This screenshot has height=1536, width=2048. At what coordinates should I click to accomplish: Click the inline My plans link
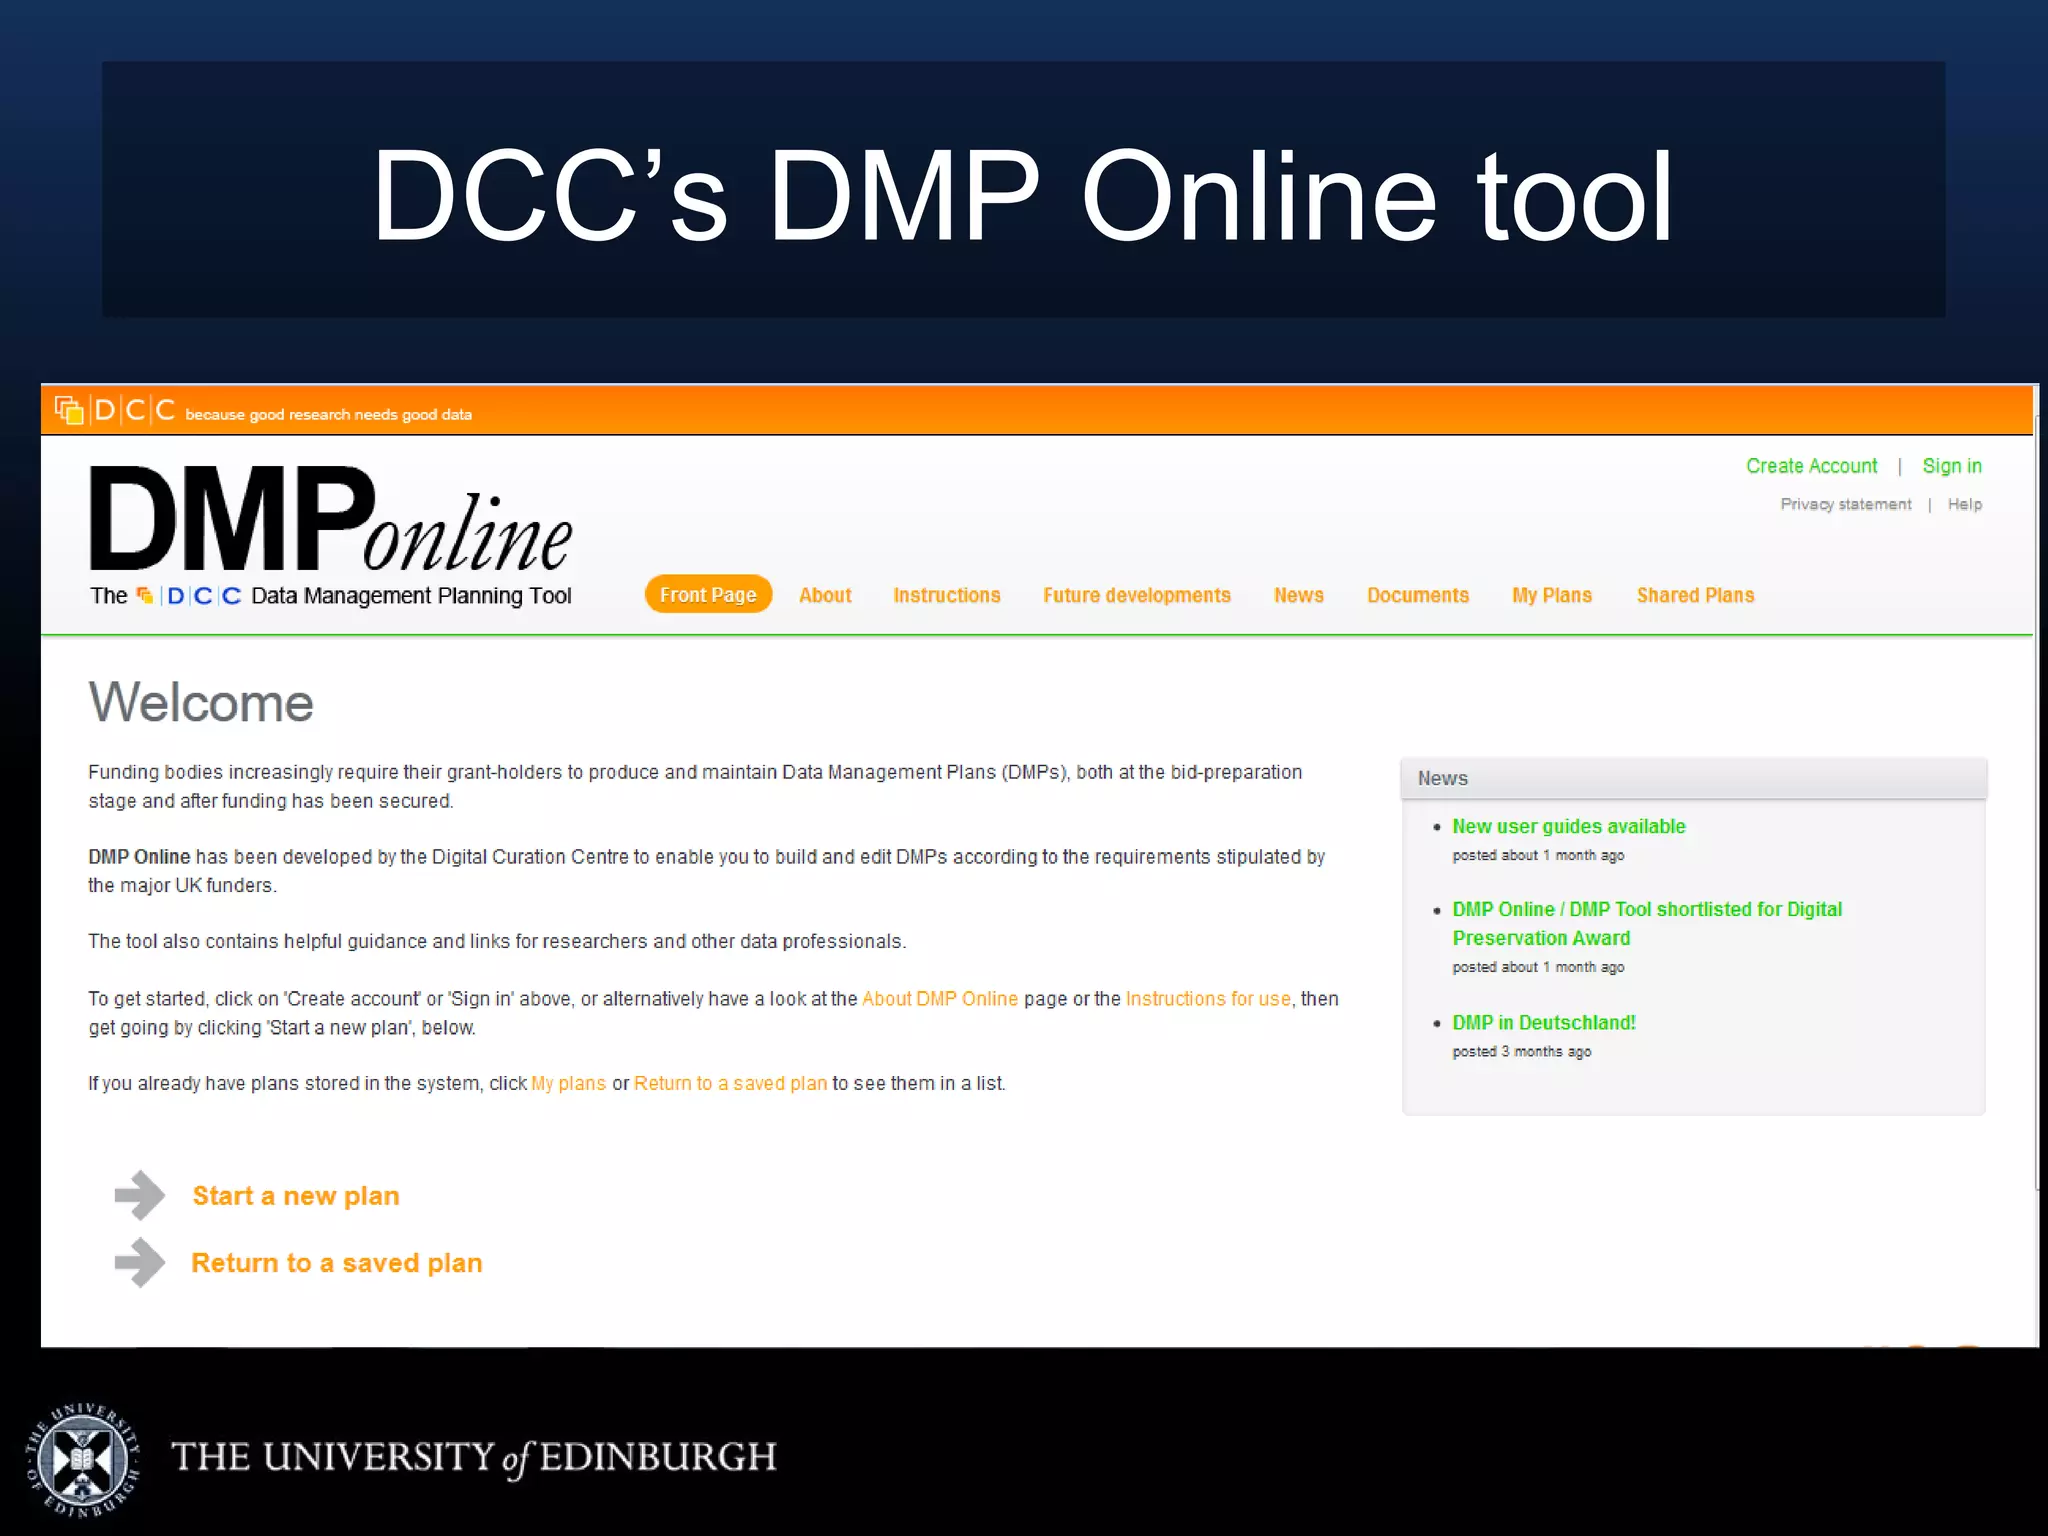click(x=568, y=1084)
